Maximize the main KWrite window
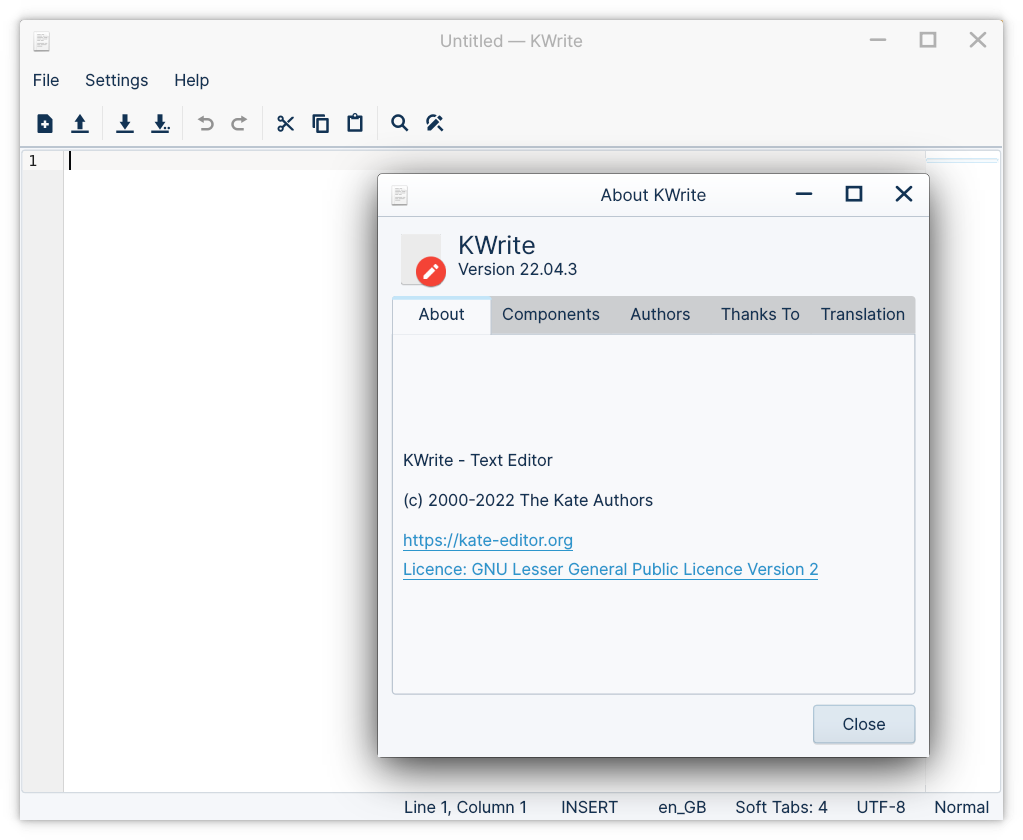 click(x=928, y=40)
